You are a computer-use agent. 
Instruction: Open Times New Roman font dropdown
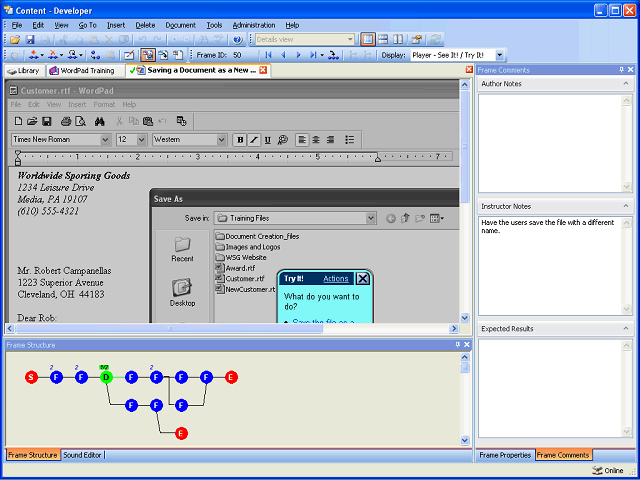click(105, 140)
